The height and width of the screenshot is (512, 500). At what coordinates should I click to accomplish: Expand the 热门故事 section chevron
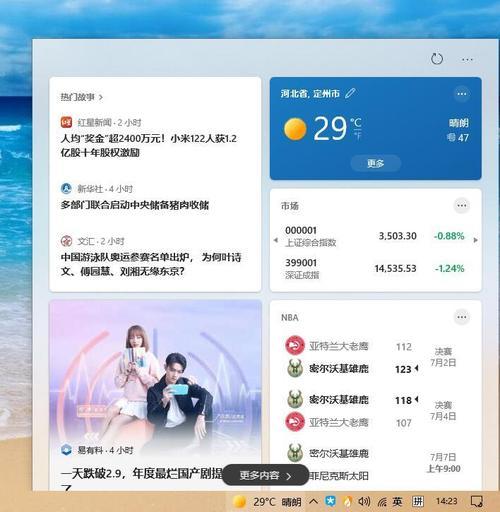101,97
